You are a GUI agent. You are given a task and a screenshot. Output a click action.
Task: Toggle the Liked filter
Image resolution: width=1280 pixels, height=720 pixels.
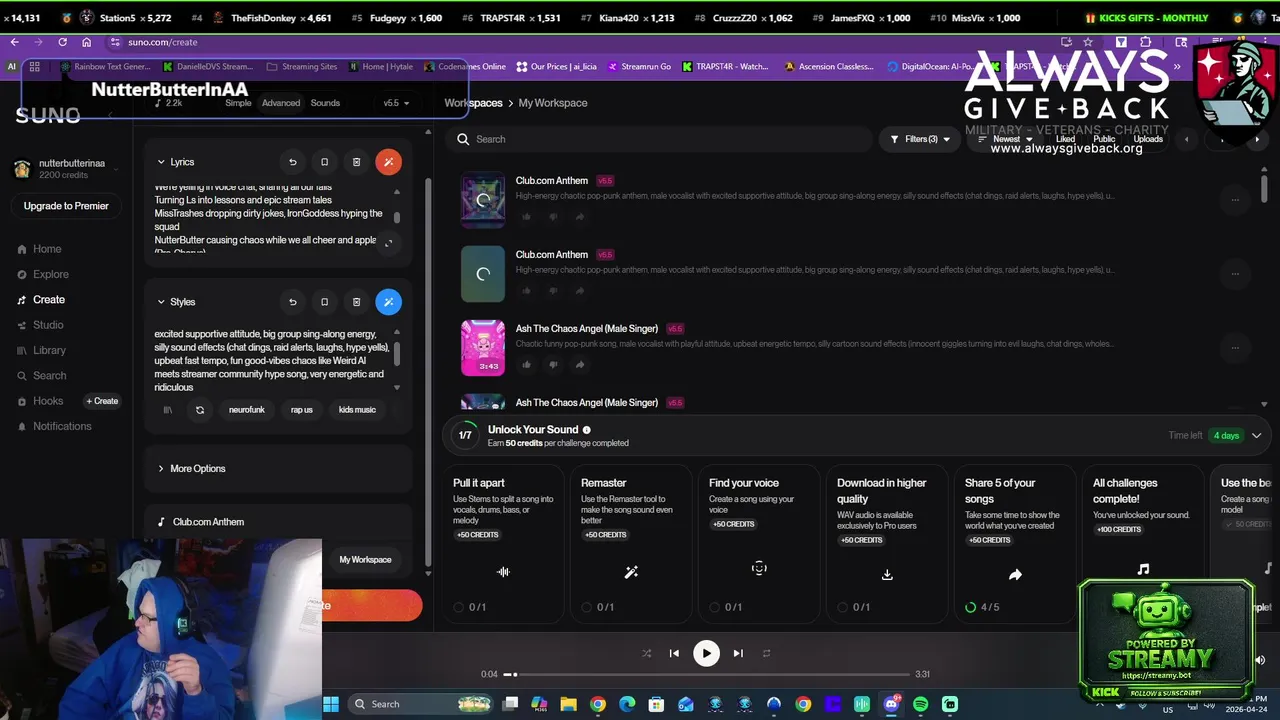tap(1066, 139)
